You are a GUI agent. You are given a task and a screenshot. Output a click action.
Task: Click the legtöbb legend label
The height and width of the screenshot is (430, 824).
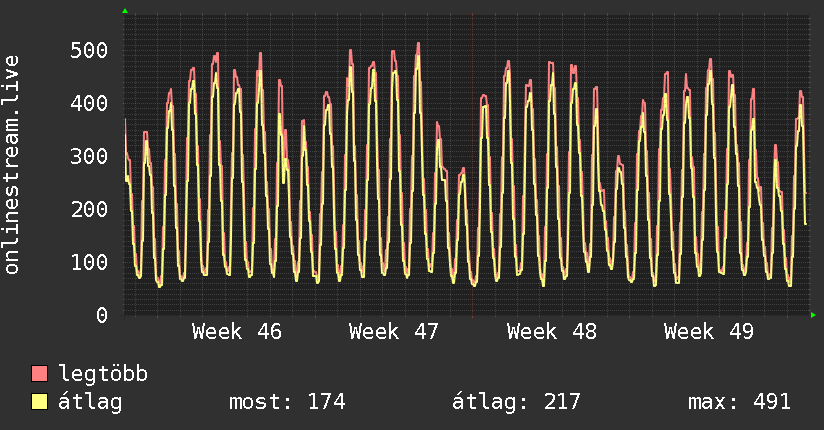[x=103, y=374]
